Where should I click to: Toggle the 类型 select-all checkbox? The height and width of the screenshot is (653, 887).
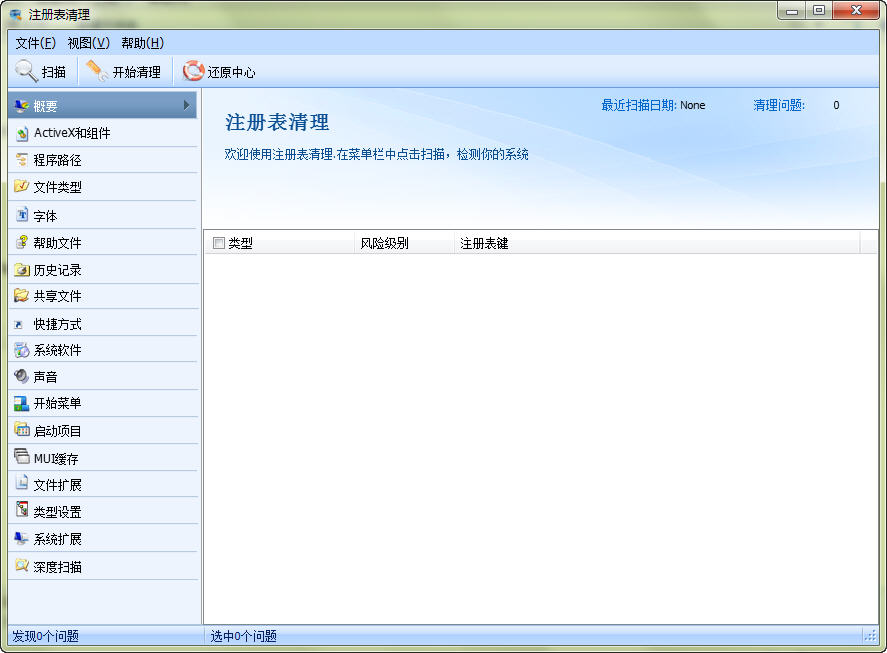[219, 243]
